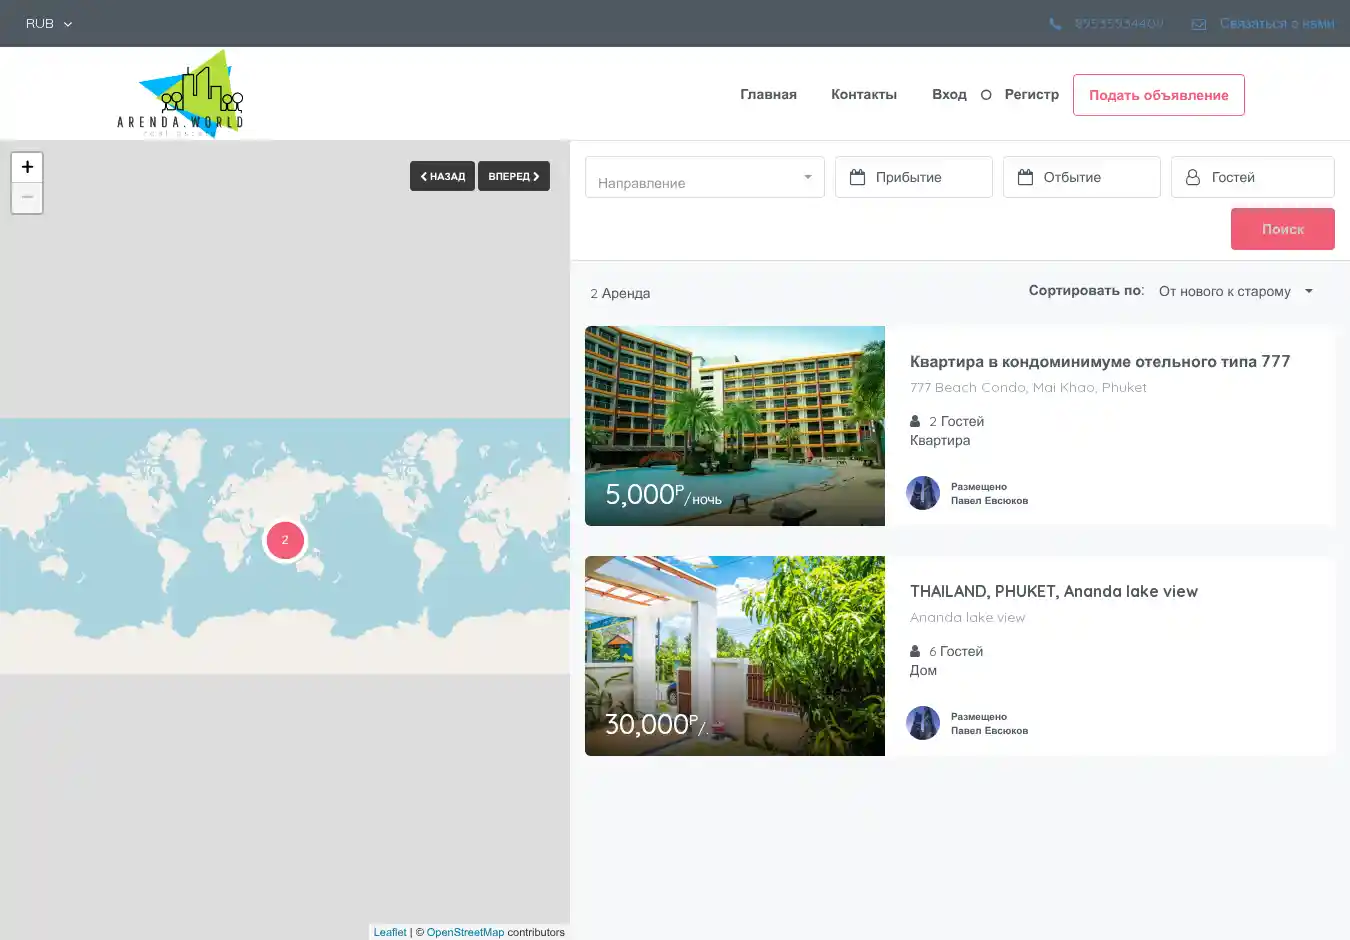Open the 777 Beach Condo listing photo
Viewport: 1350px width, 940px height.
[x=735, y=426]
